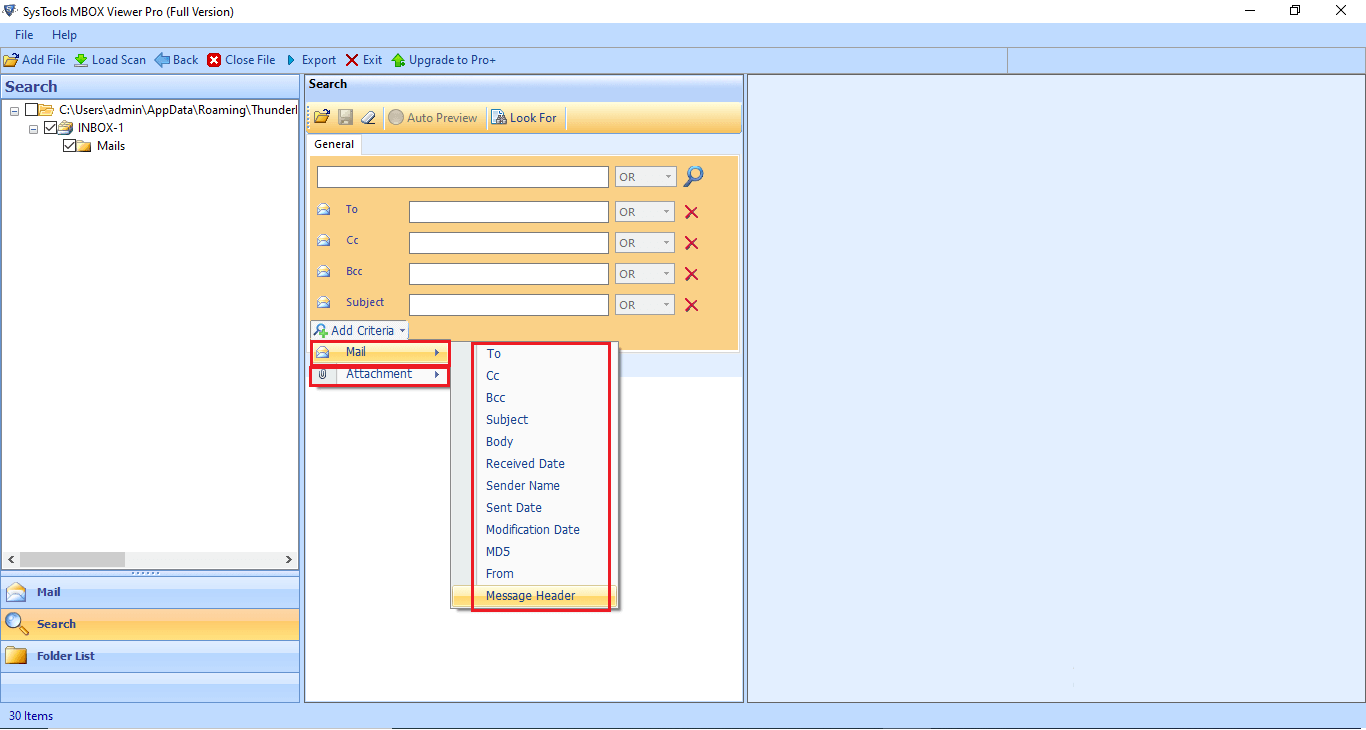This screenshot has height=730, width=1366.
Task: Click the Load Scan toolbar button
Action: (110, 60)
